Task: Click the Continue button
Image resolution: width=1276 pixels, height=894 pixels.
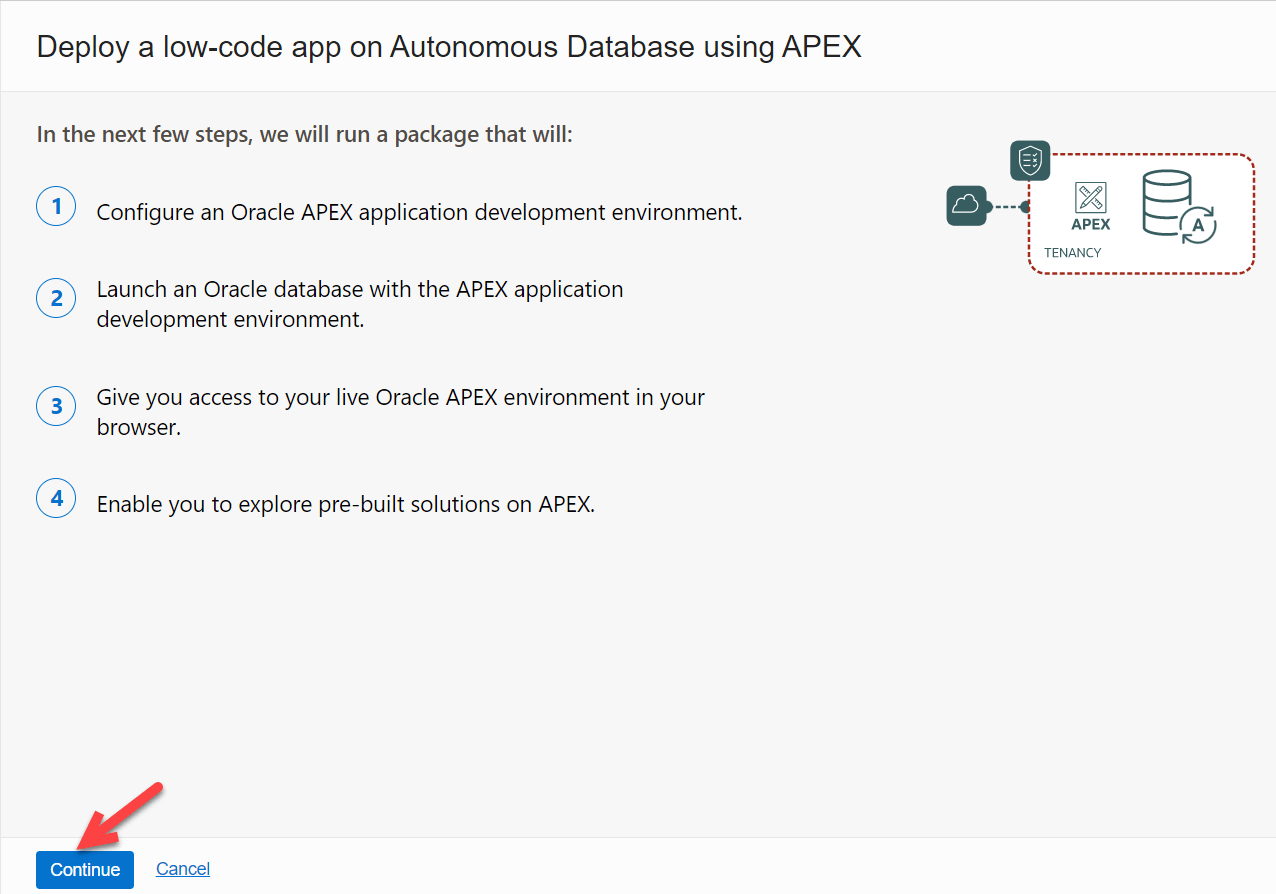Action: click(85, 869)
